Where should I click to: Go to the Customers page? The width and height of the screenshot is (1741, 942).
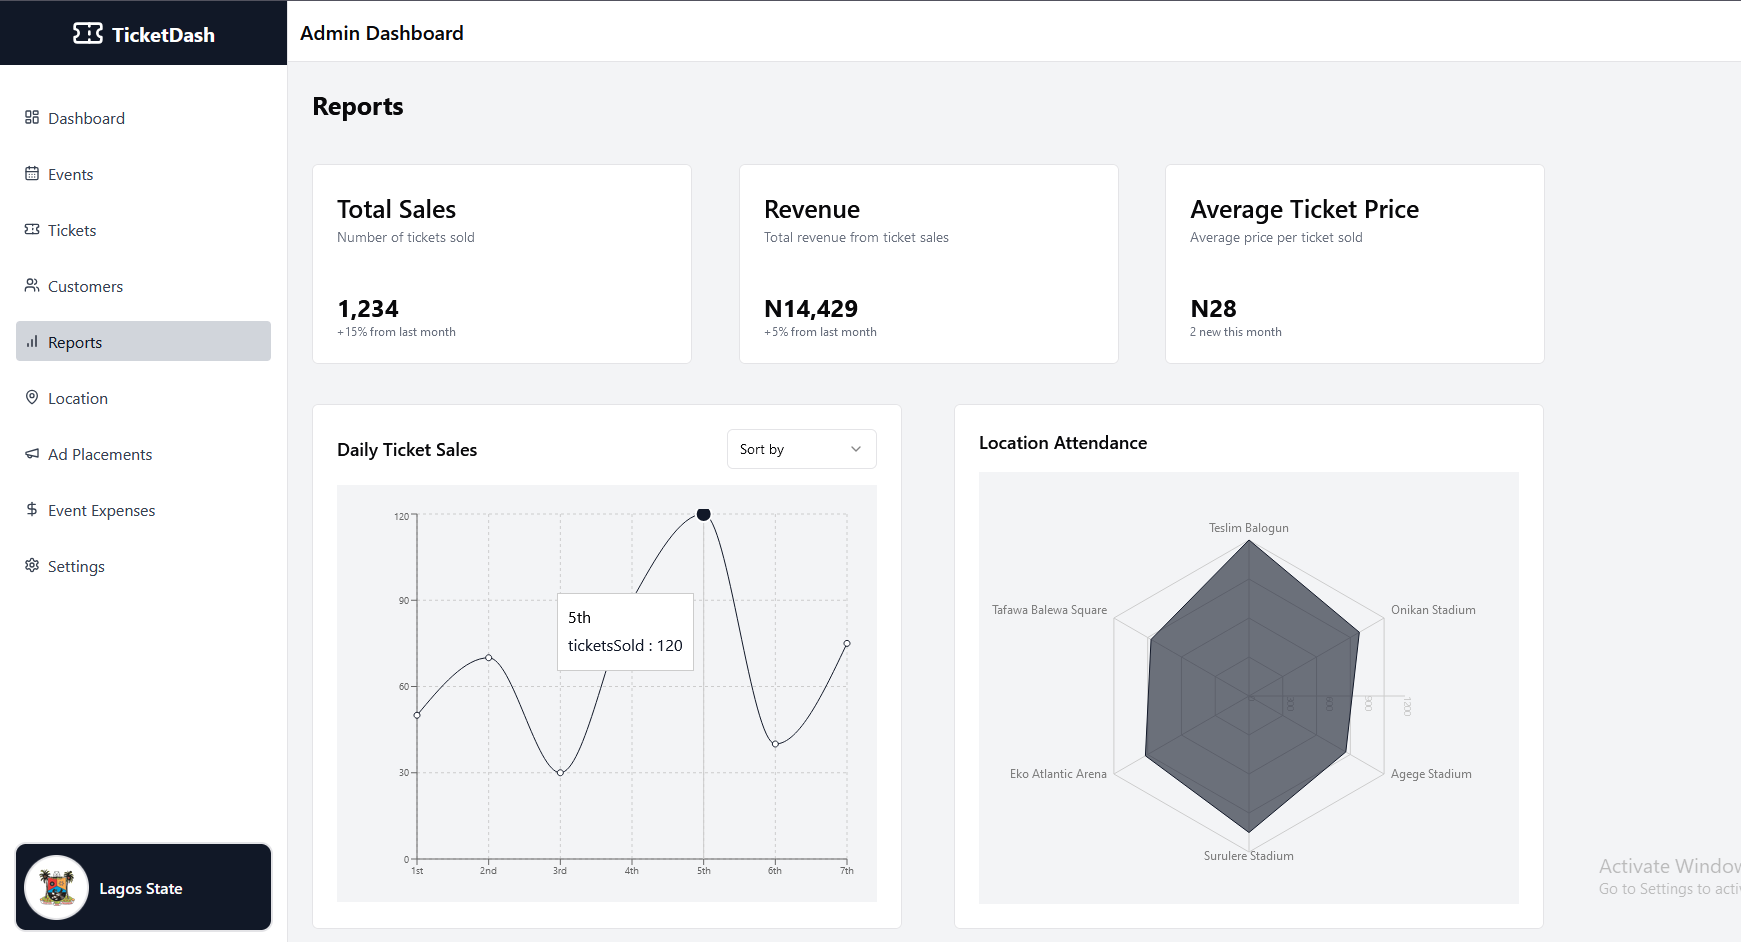pyautogui.click(x=143, y=286)
